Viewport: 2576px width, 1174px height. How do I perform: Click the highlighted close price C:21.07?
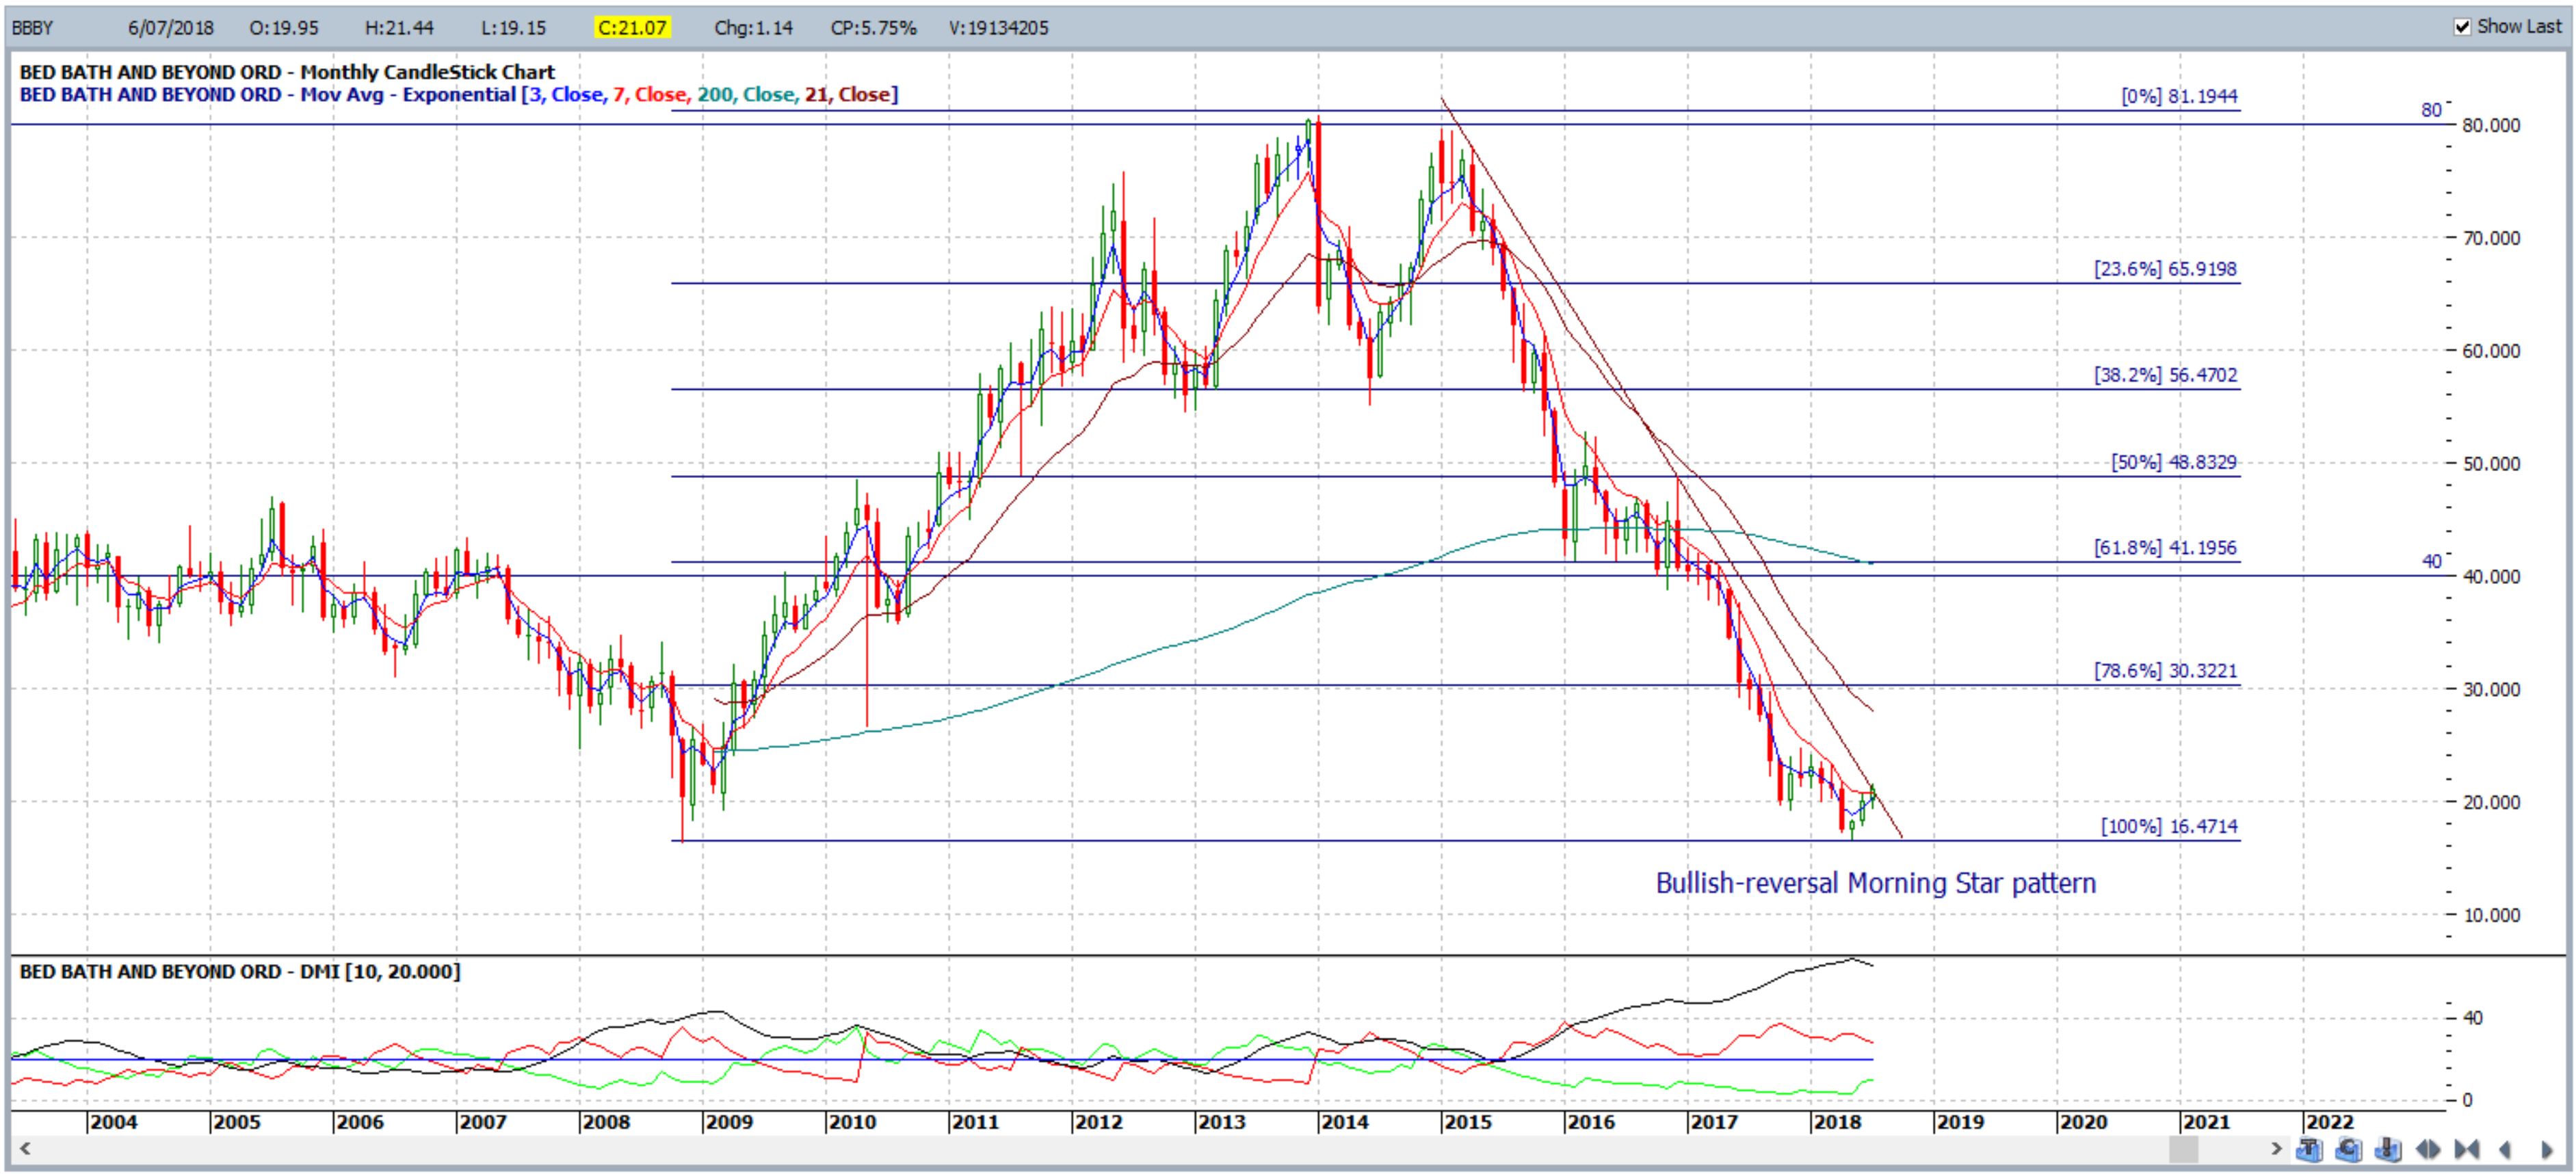(633, 28)
